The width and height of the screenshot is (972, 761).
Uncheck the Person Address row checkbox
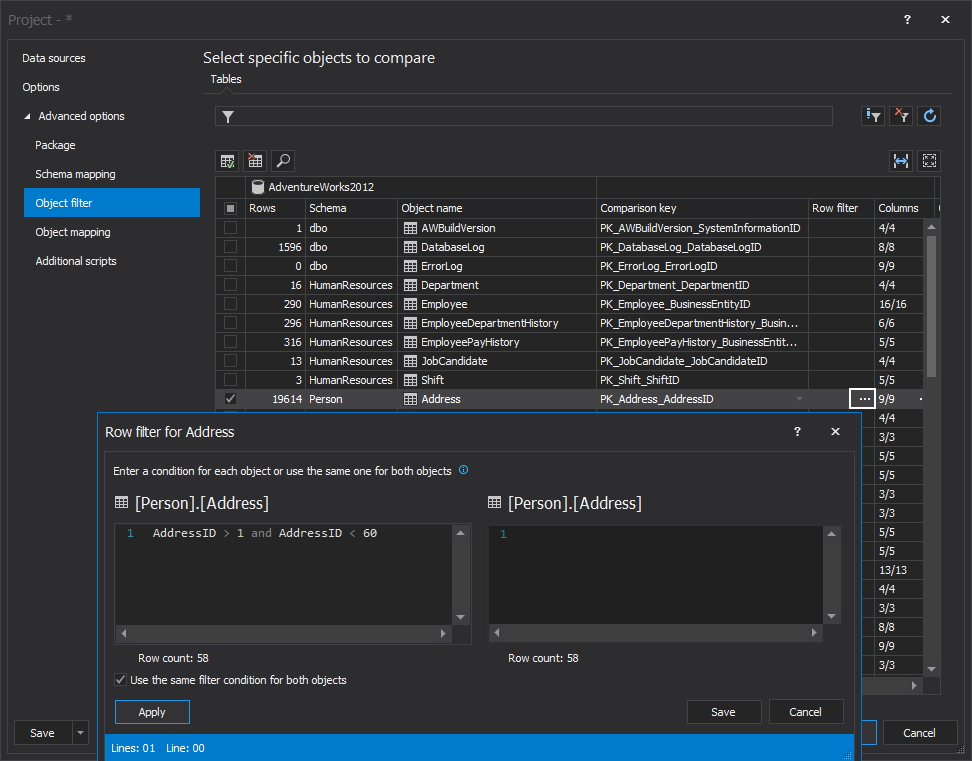(231, 399)
